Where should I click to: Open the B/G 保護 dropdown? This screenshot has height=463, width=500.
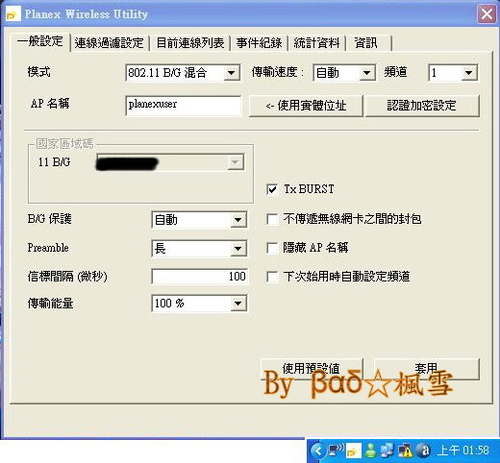click(x=199, y=220)
